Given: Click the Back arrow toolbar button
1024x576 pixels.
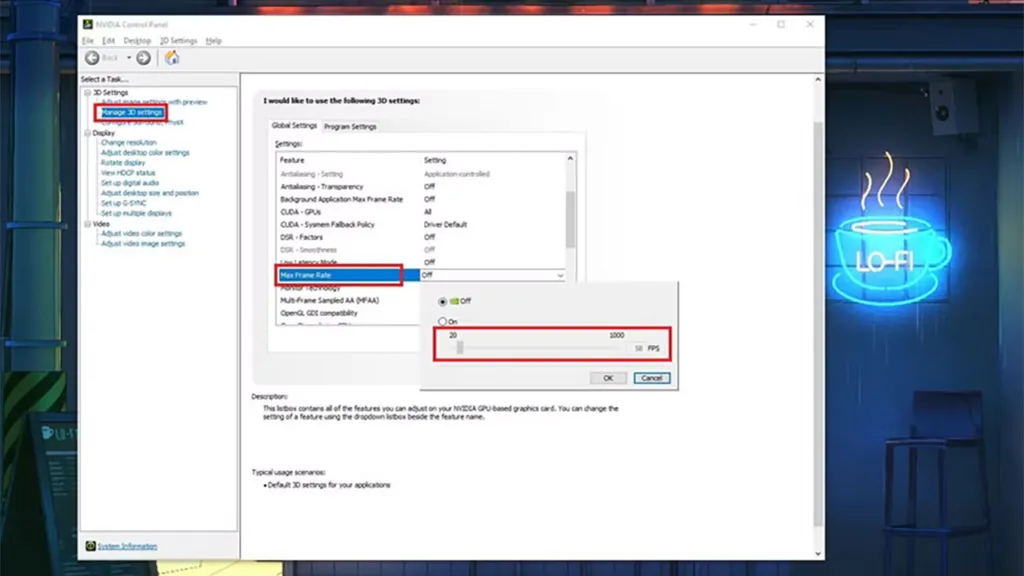Looking at the screenshot, I should [92, 58].
